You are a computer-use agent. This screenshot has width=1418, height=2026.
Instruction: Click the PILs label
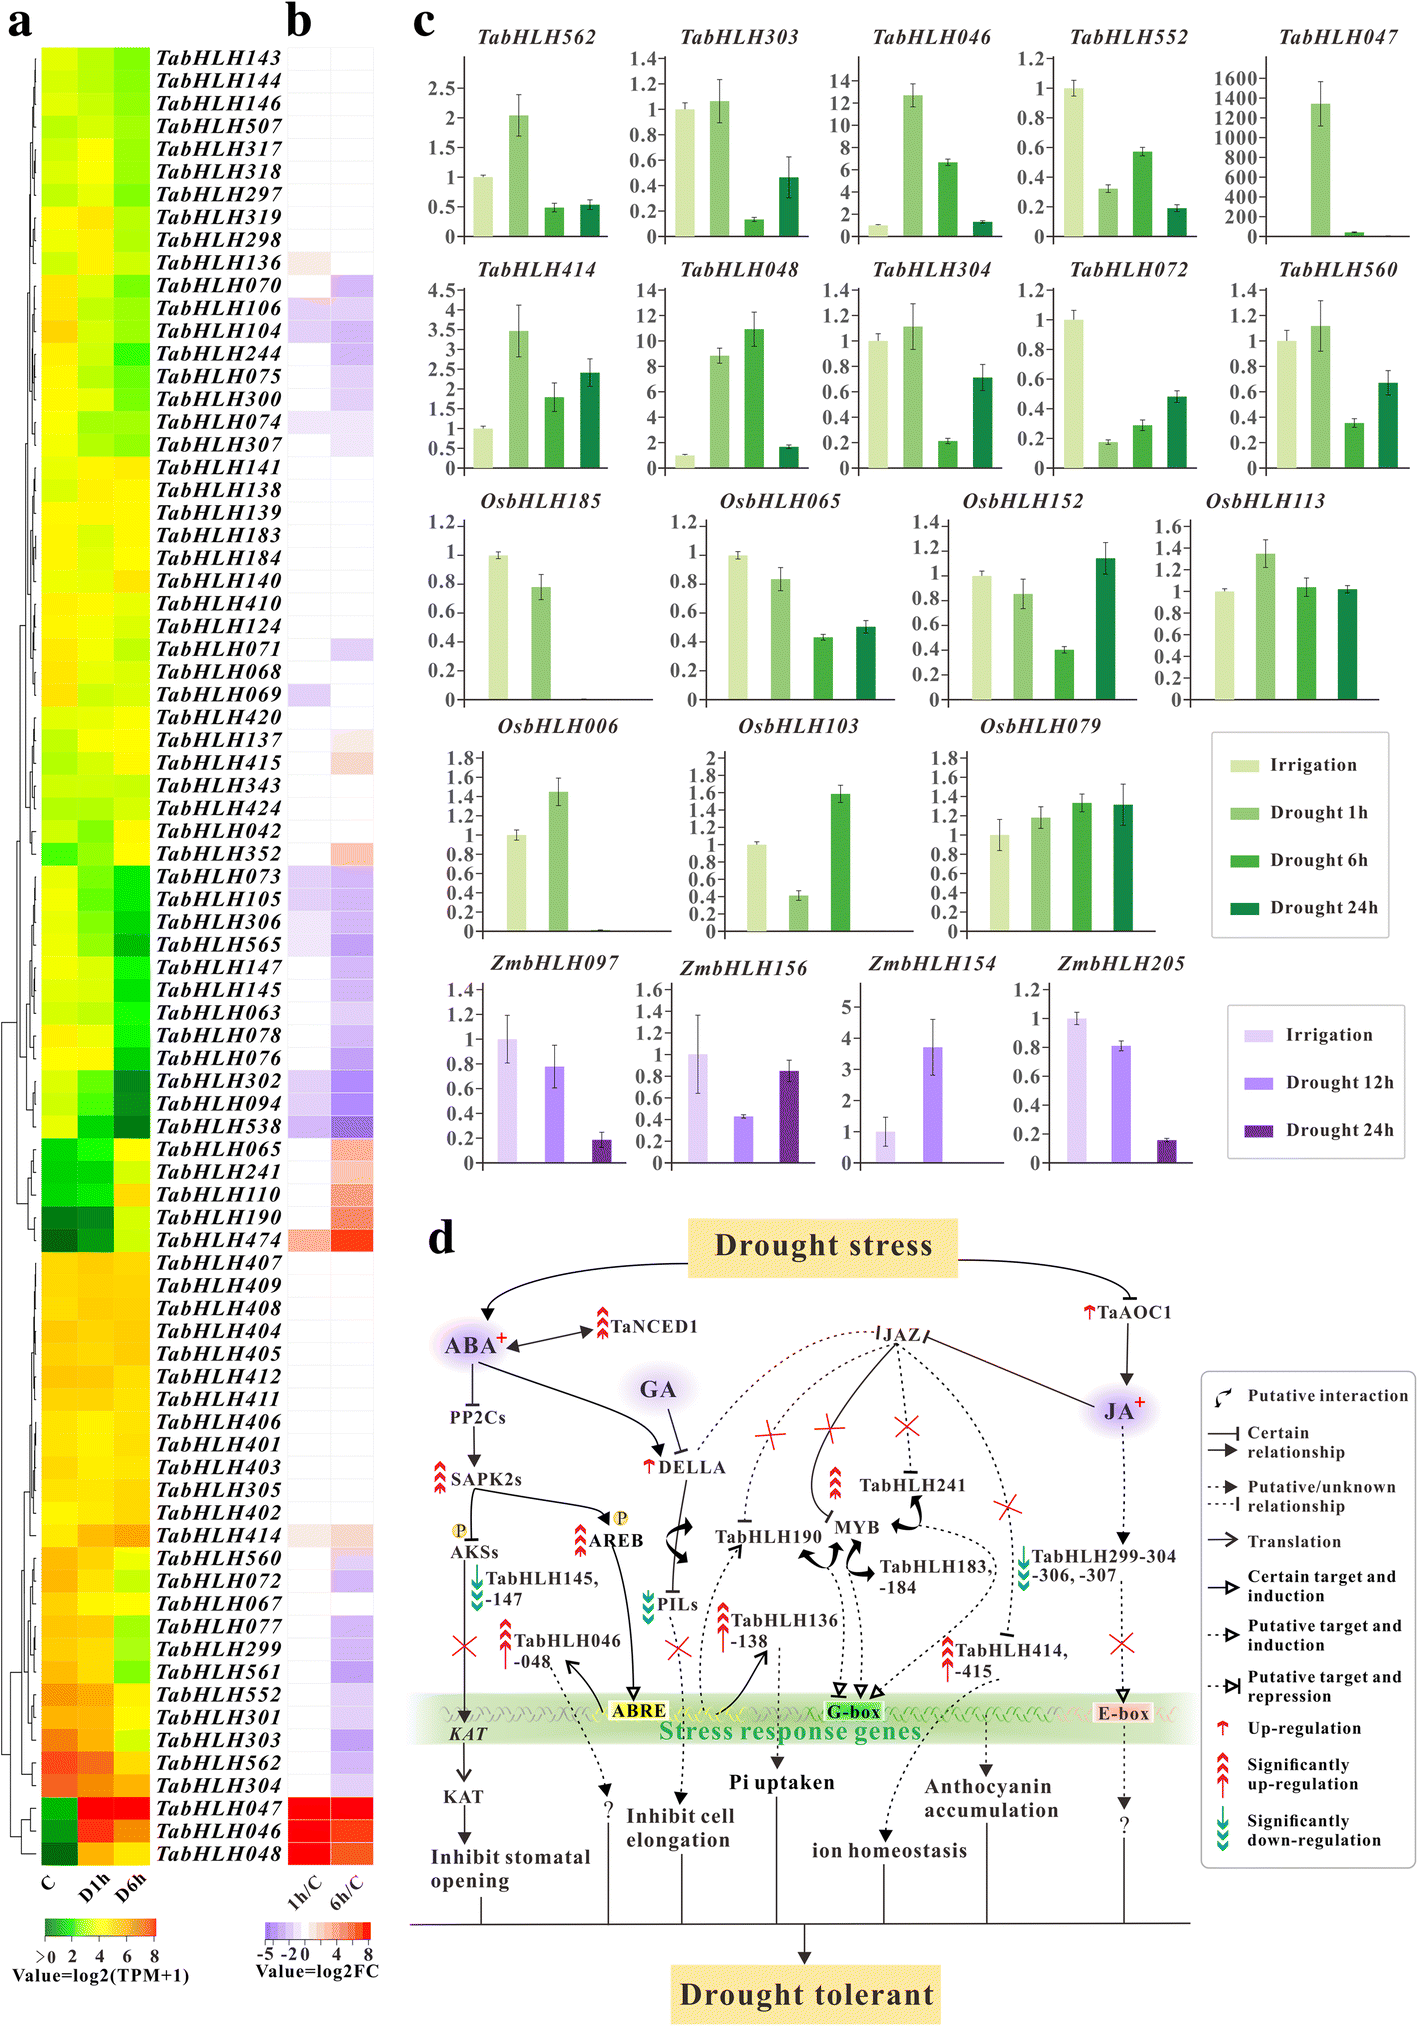coord(677,1604)
